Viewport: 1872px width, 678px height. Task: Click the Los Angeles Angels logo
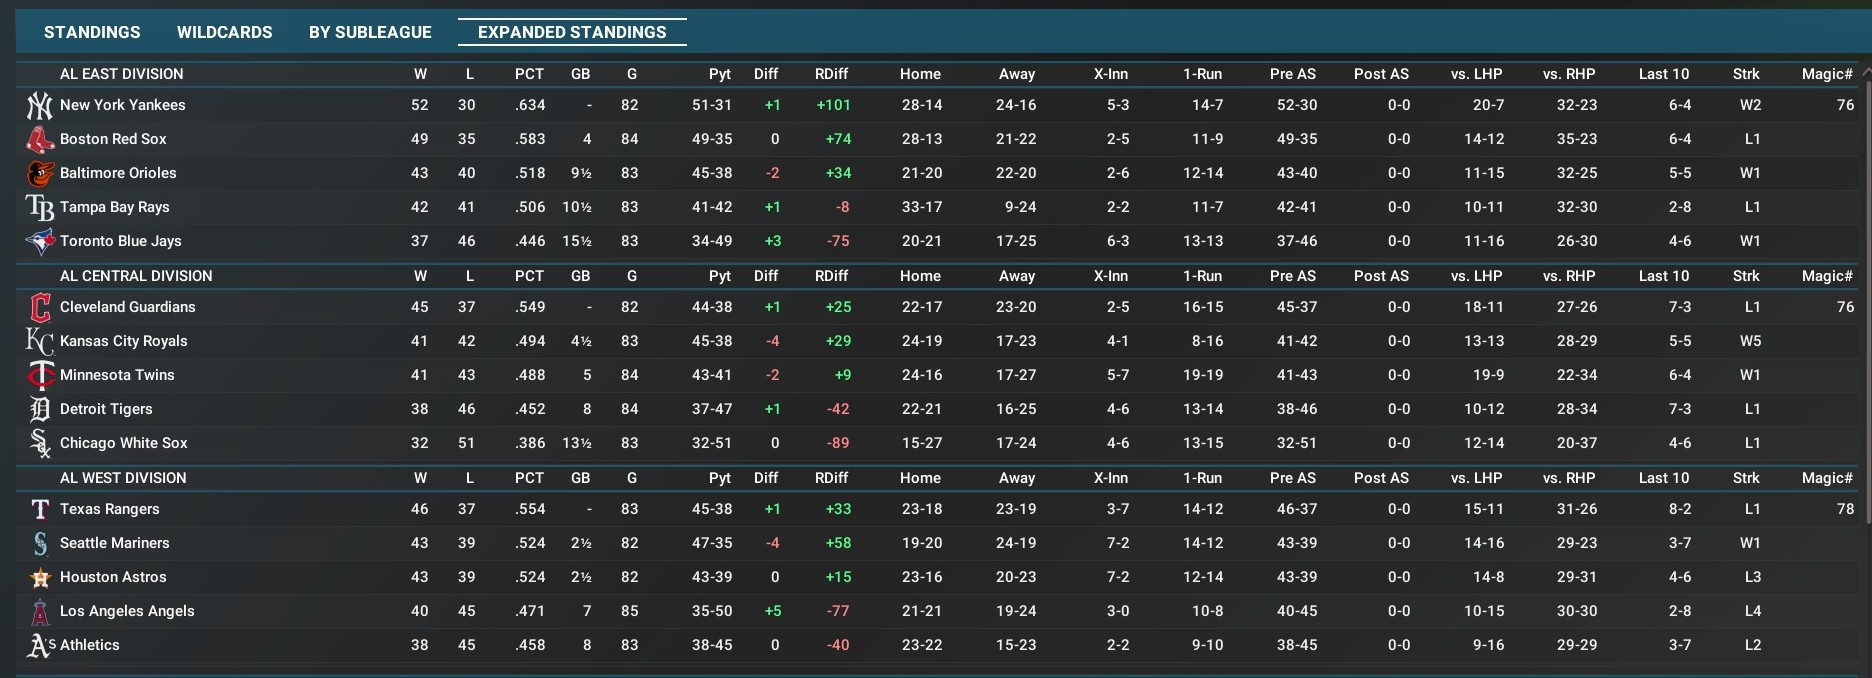click(x=39, y=611)
